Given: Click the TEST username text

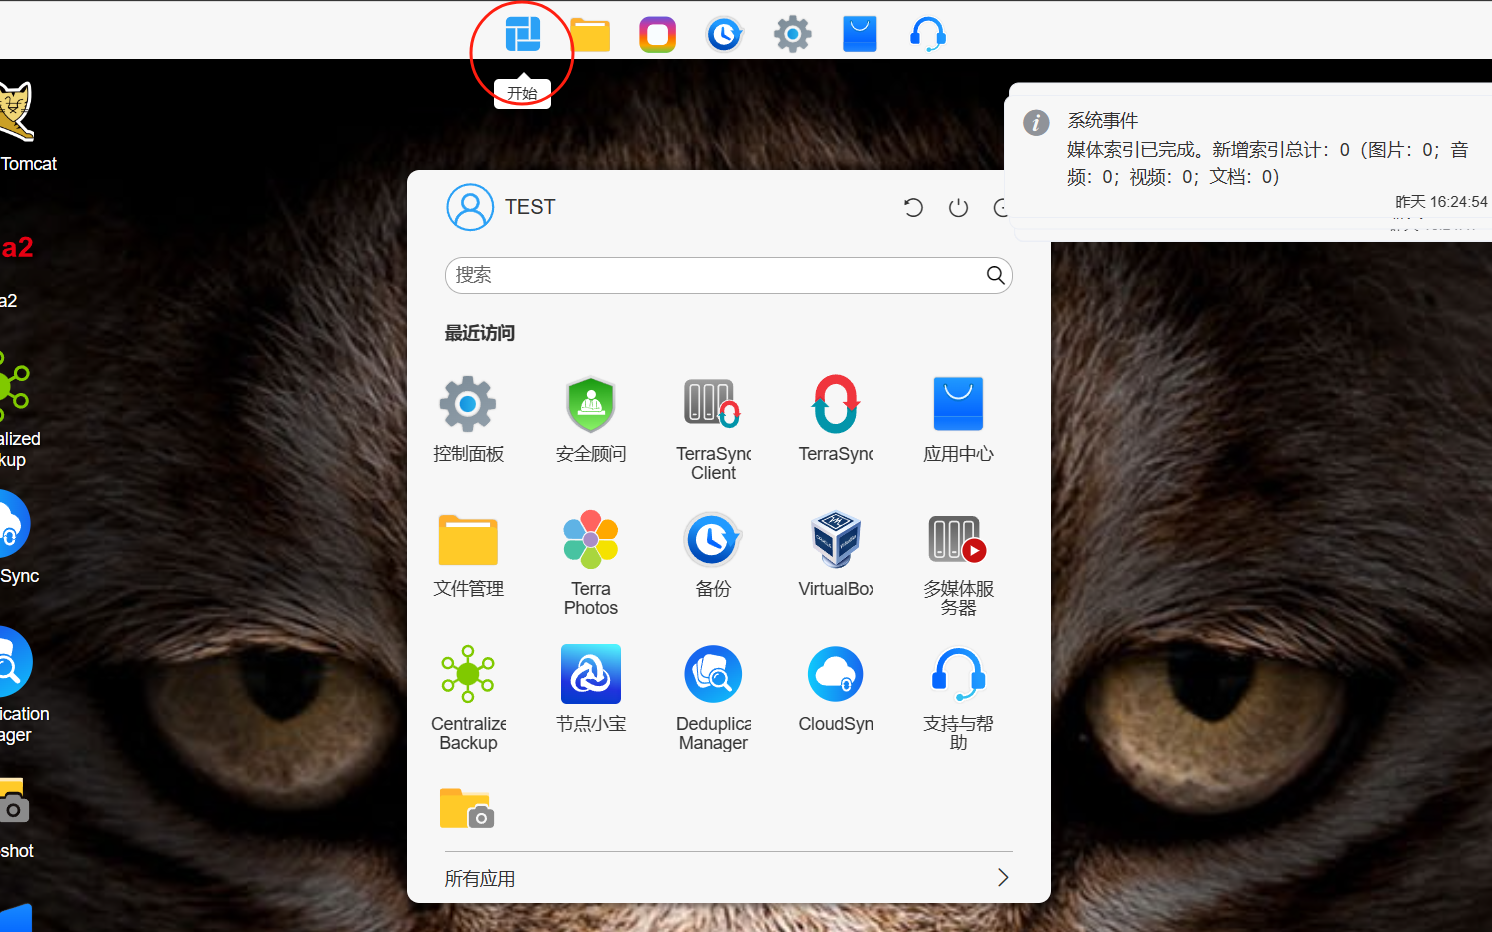Looking at the screenshot, I should tap(530, 207).
